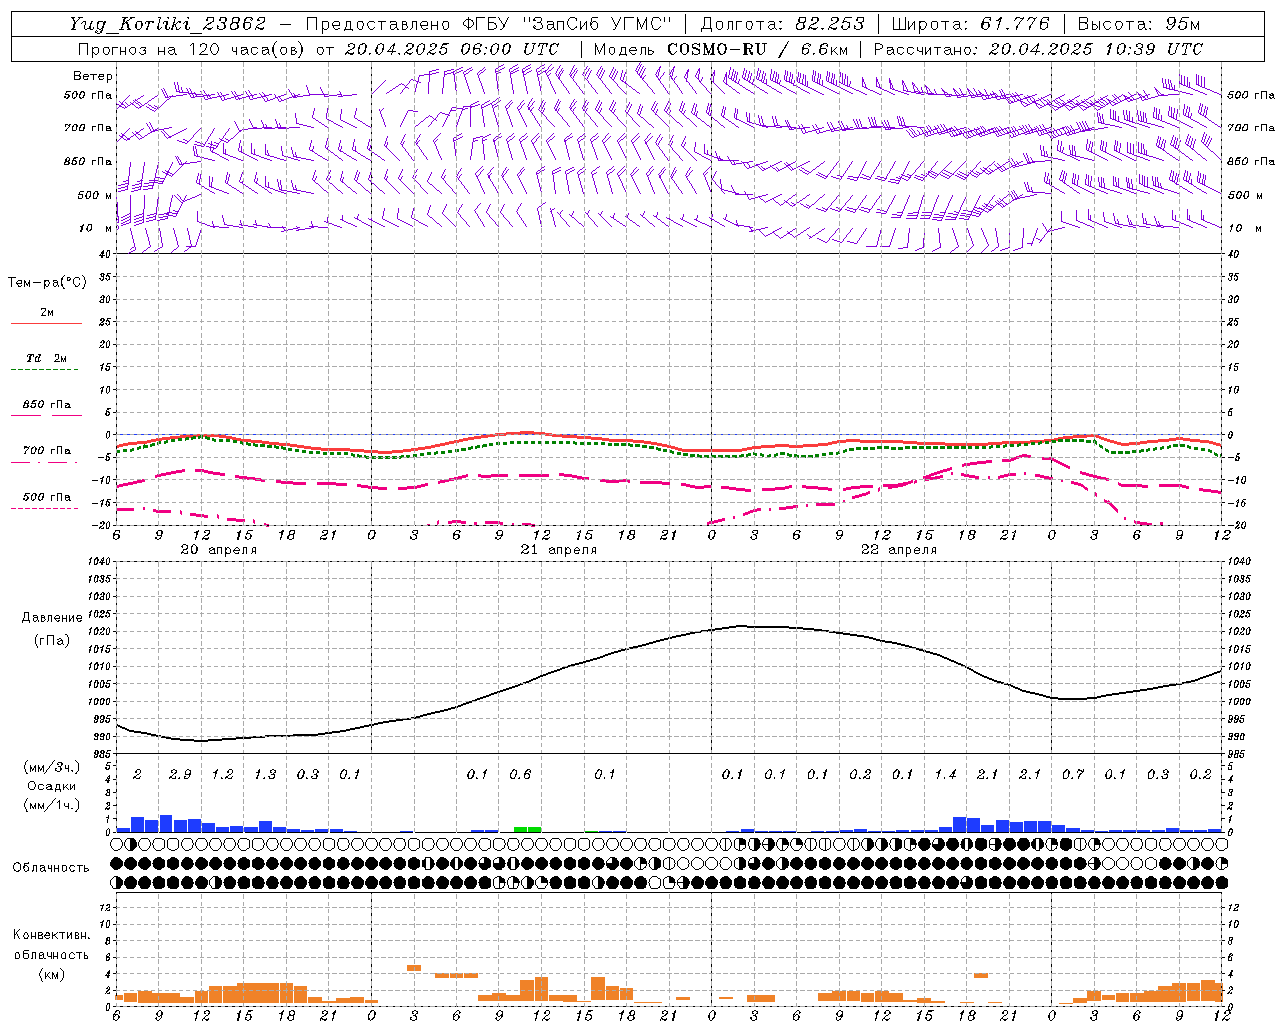
Task: Click the 1.2 precipitation value
Action: coord(222,775)
